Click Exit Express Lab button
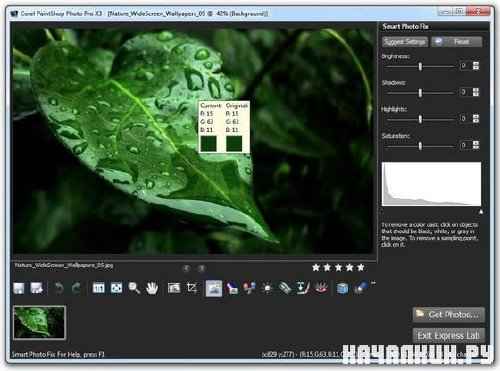 448,335
